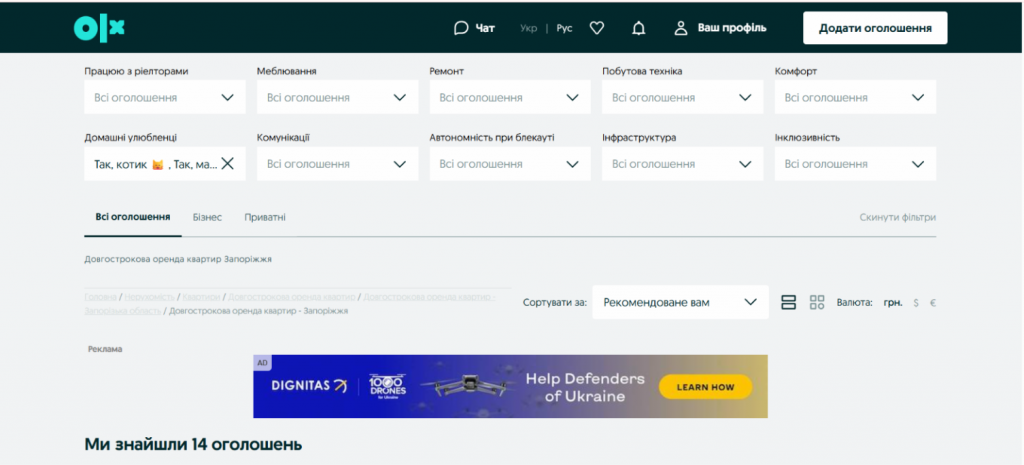Image resolution: width=1024 pixels, height=465 pixels.
Task: Clear the Домашні улюбленці filter with X
Action: 227,164
